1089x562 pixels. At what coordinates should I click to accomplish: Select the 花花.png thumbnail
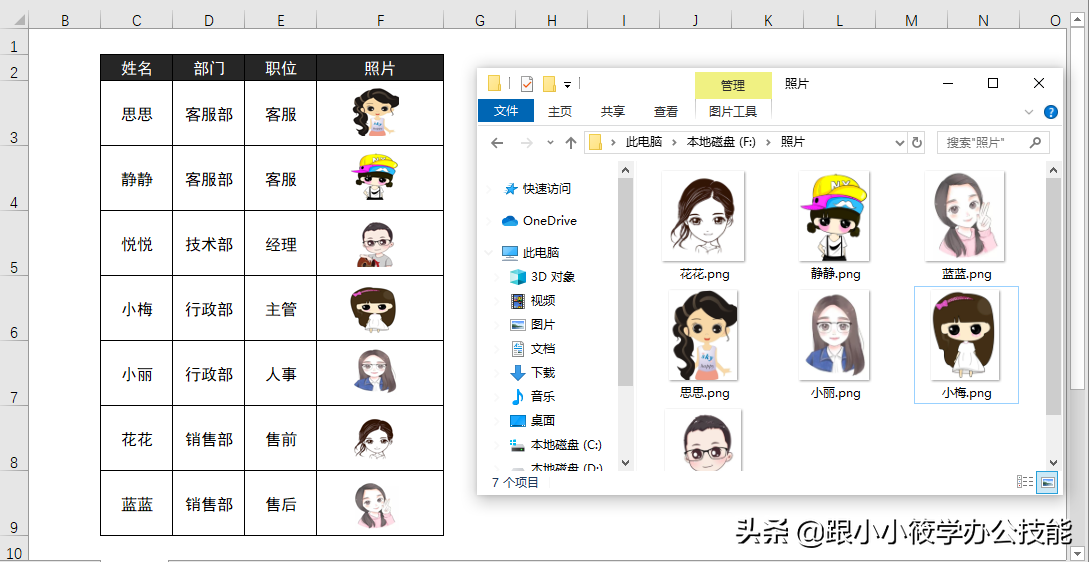click(703, 217)
